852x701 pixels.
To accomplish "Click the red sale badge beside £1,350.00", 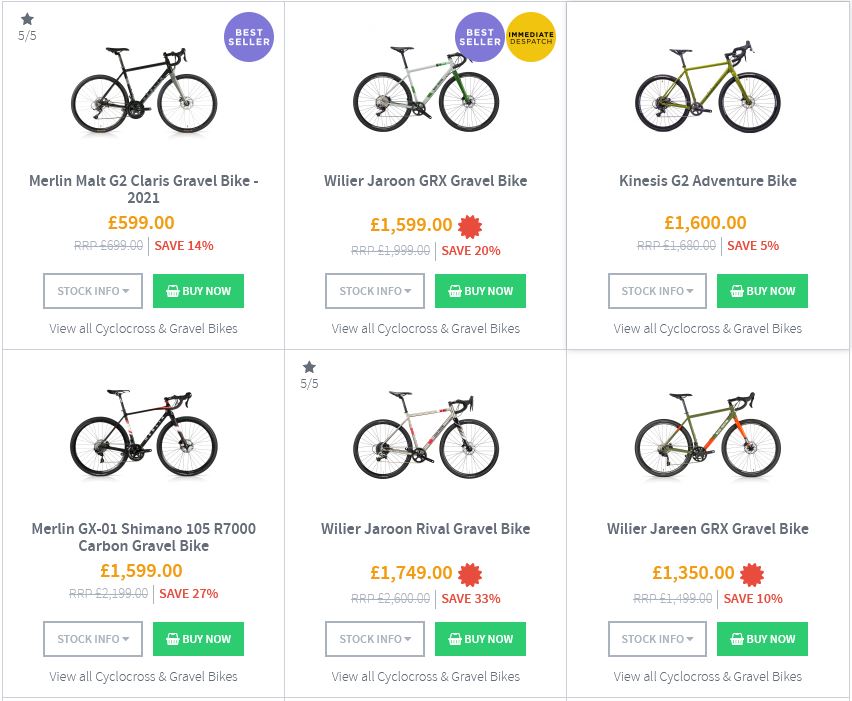I will pos(752,574).
